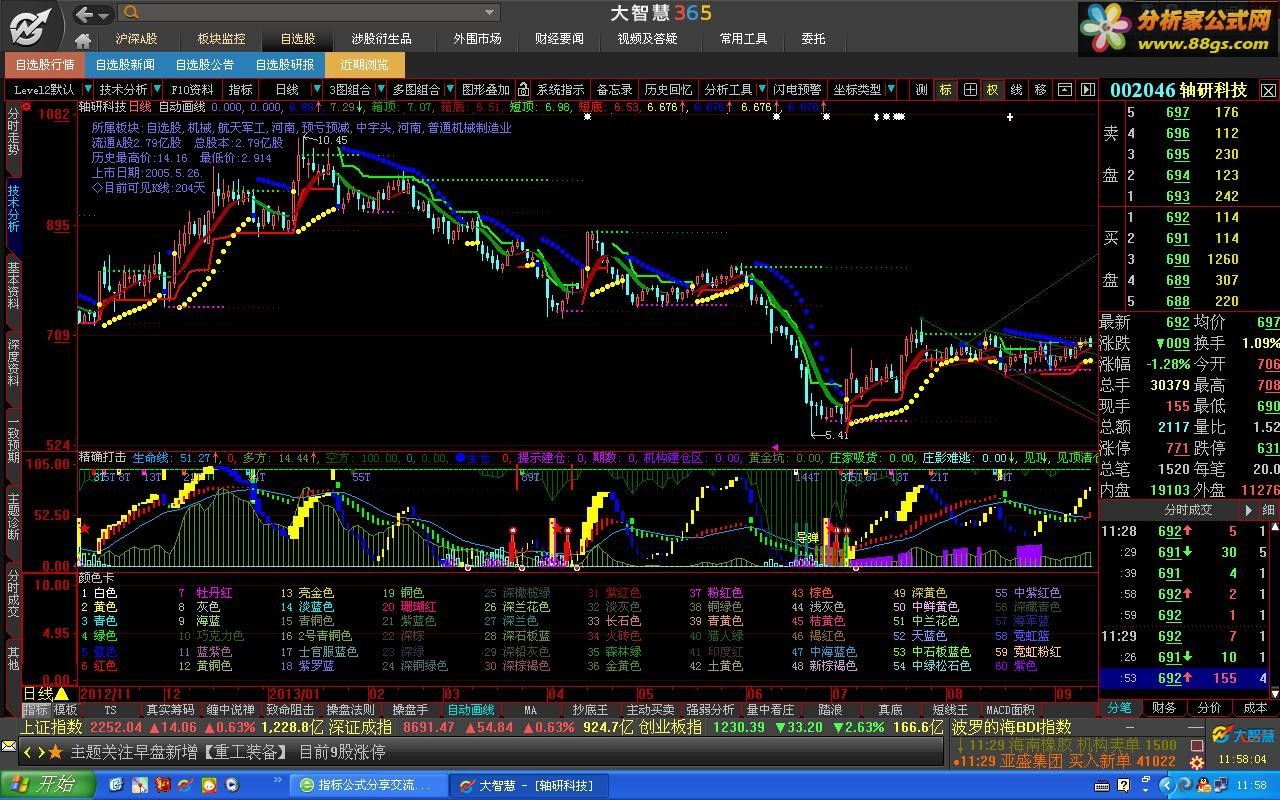Click the F10资料 button
The width and height of the screenshot is (1280, 800).
193,89
